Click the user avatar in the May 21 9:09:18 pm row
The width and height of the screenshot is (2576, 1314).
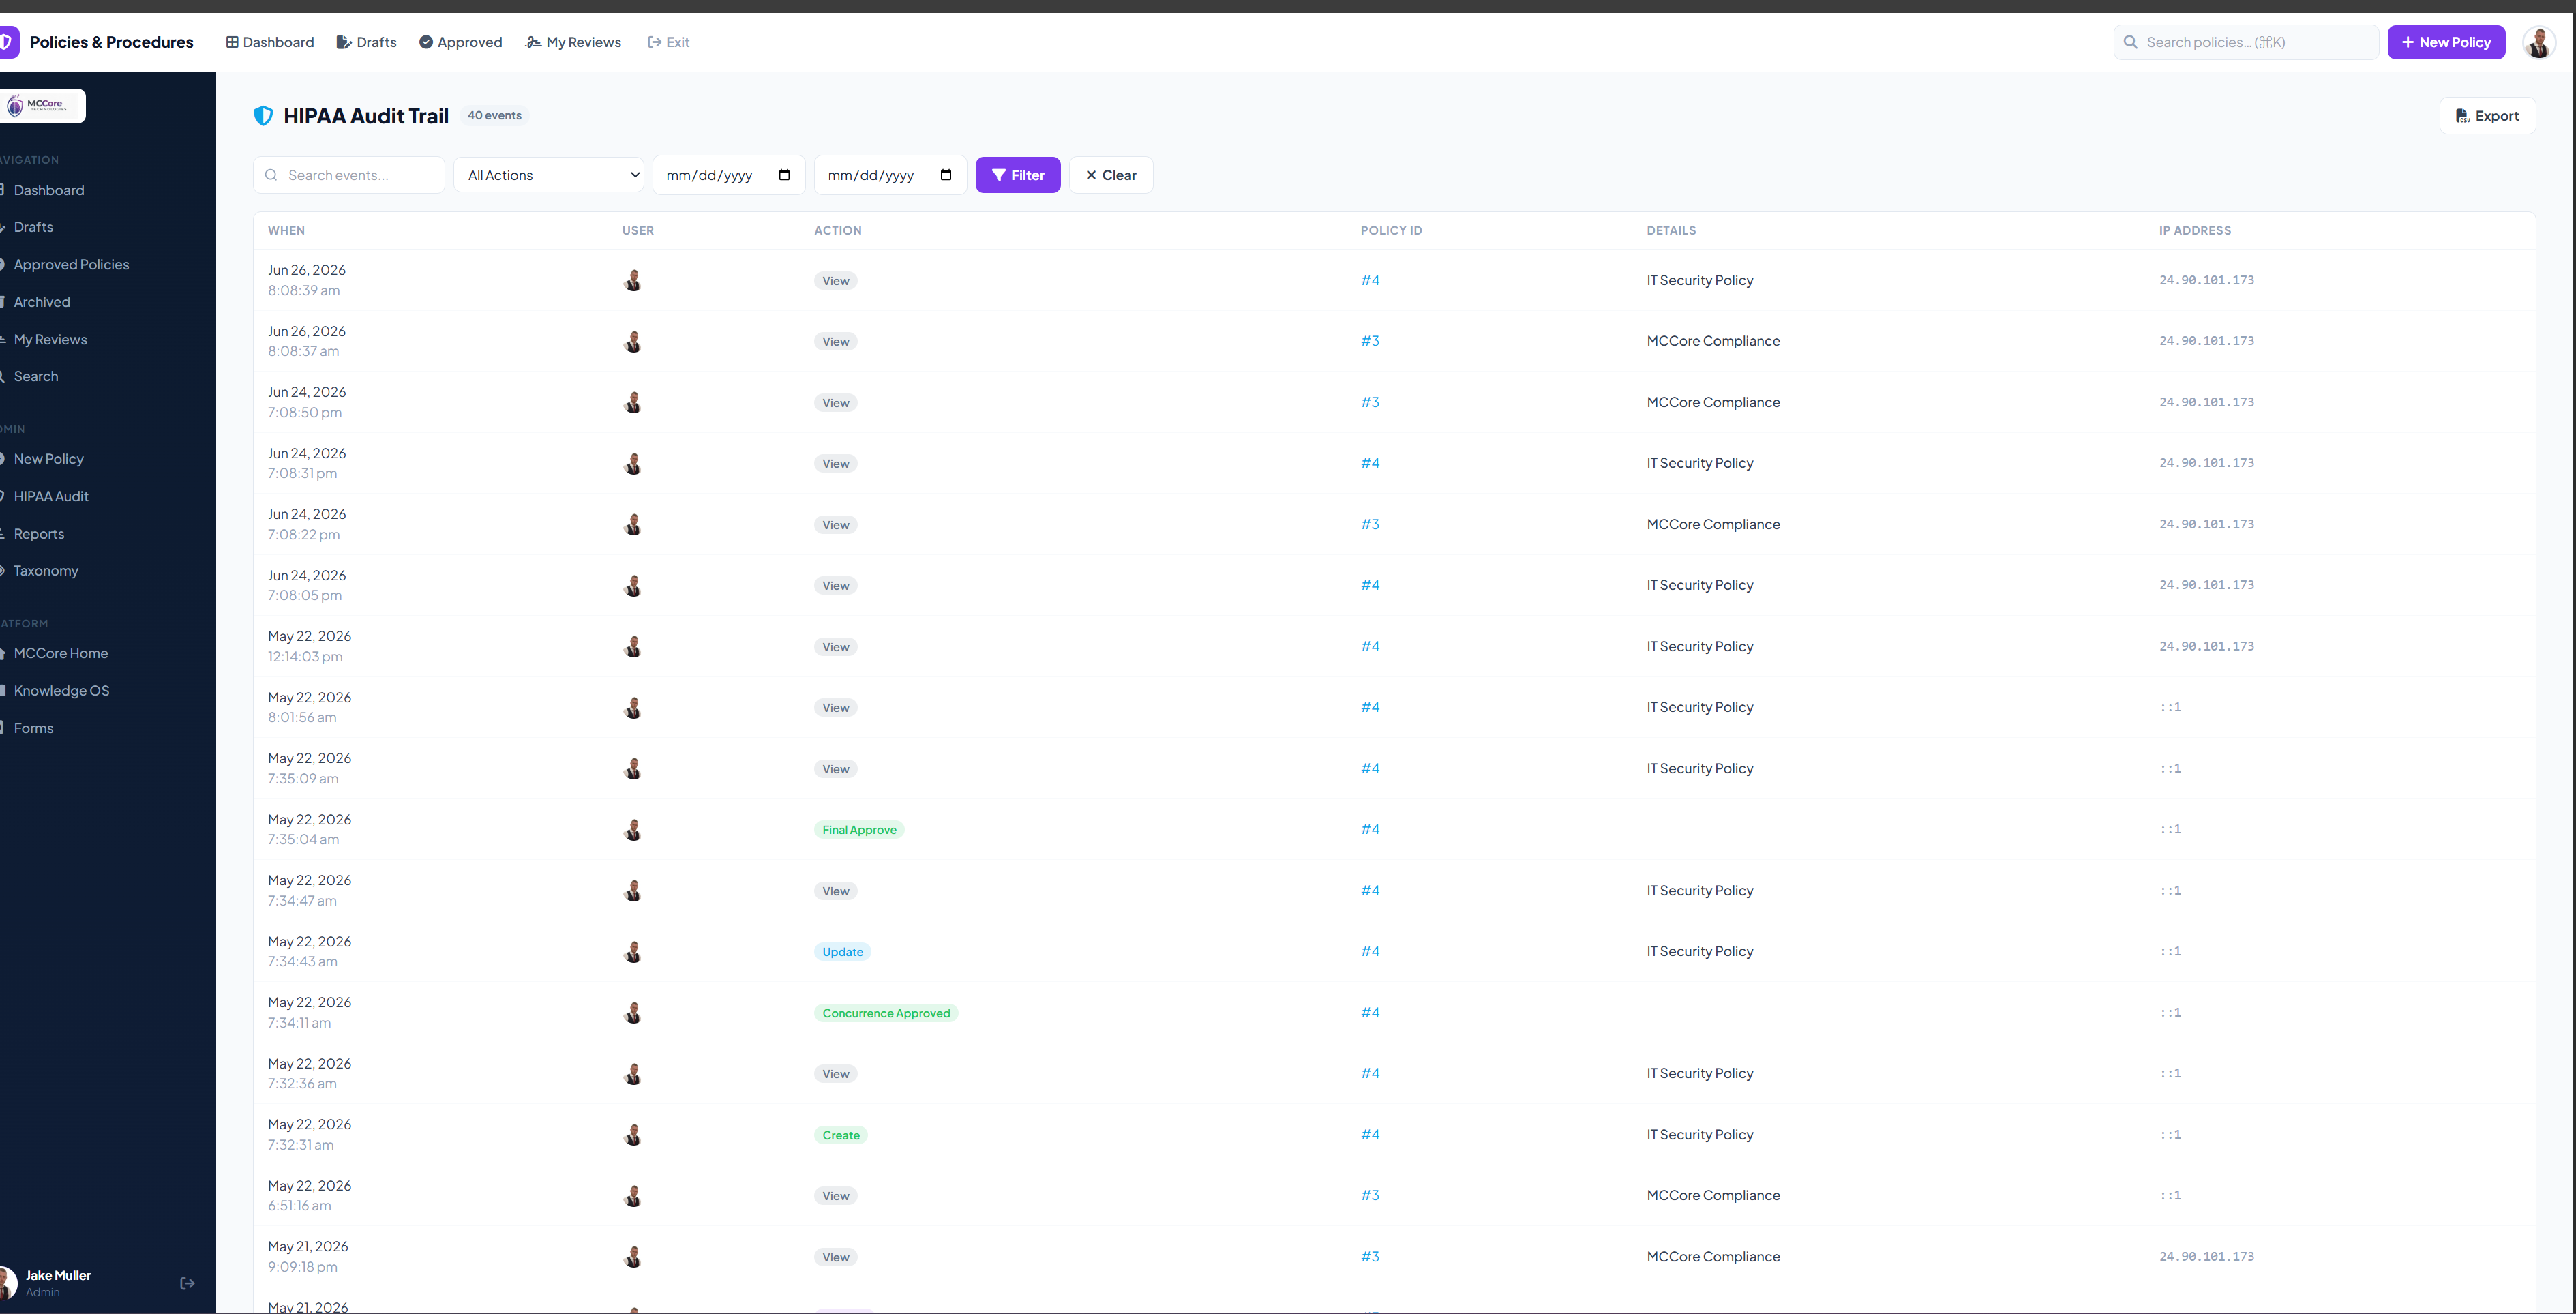(x=632, y=1256)
